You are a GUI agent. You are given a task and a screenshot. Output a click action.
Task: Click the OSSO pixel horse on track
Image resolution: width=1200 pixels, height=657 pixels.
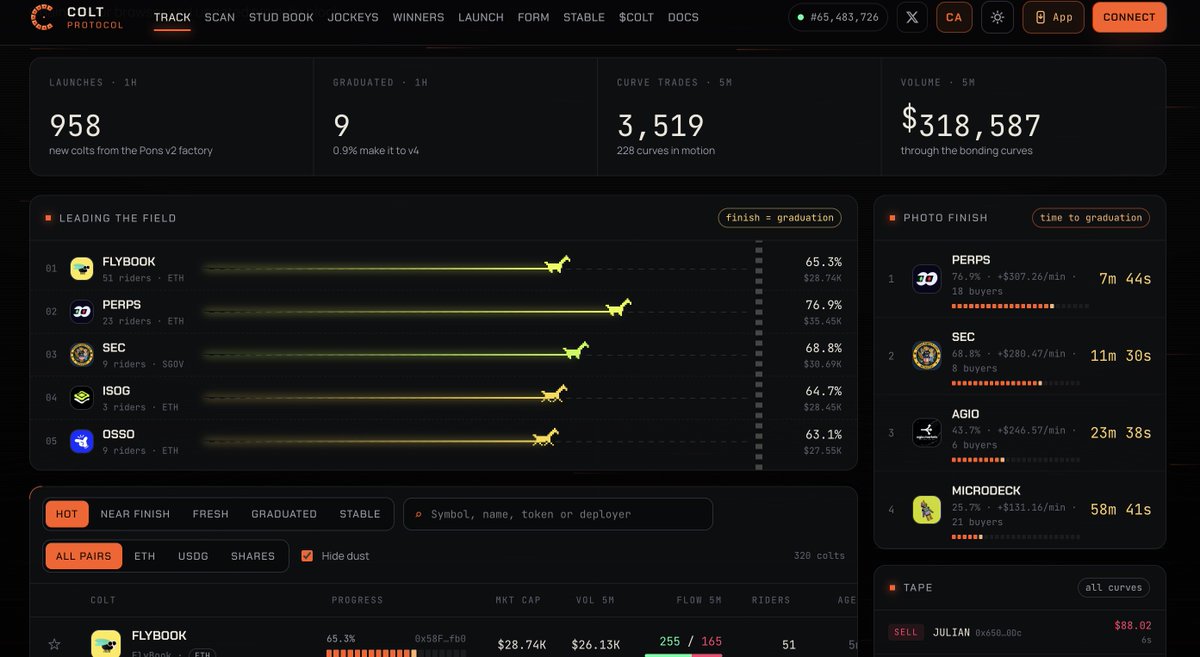click(x=545, y=437)
